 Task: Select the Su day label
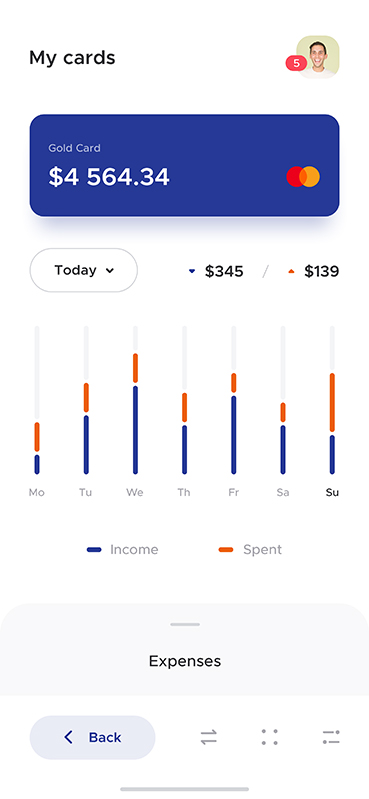tap(332, 493)
